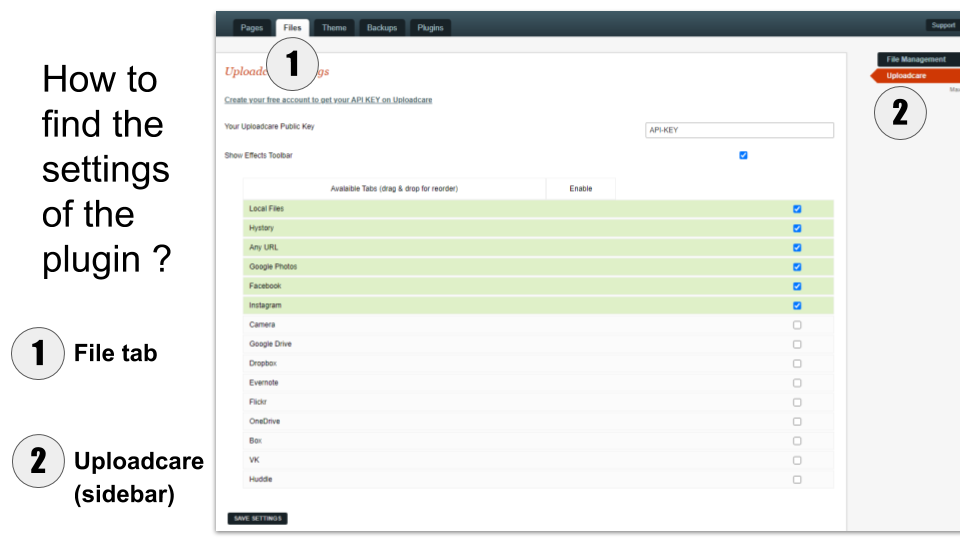Open File Management in sidebar
Image resolution: width=960 pixels, height=540 pixels.
point(918,59)
